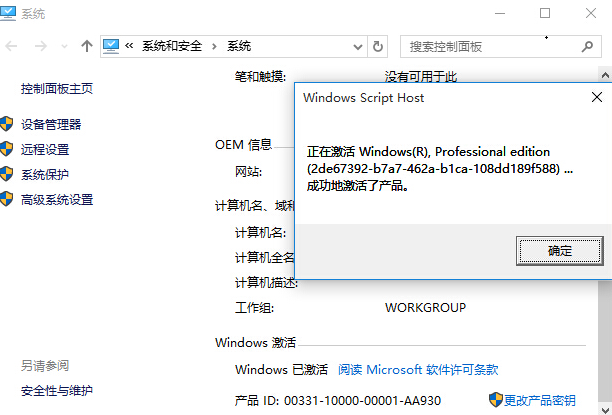Click the scrollbar down arrow

pos(605,409)
